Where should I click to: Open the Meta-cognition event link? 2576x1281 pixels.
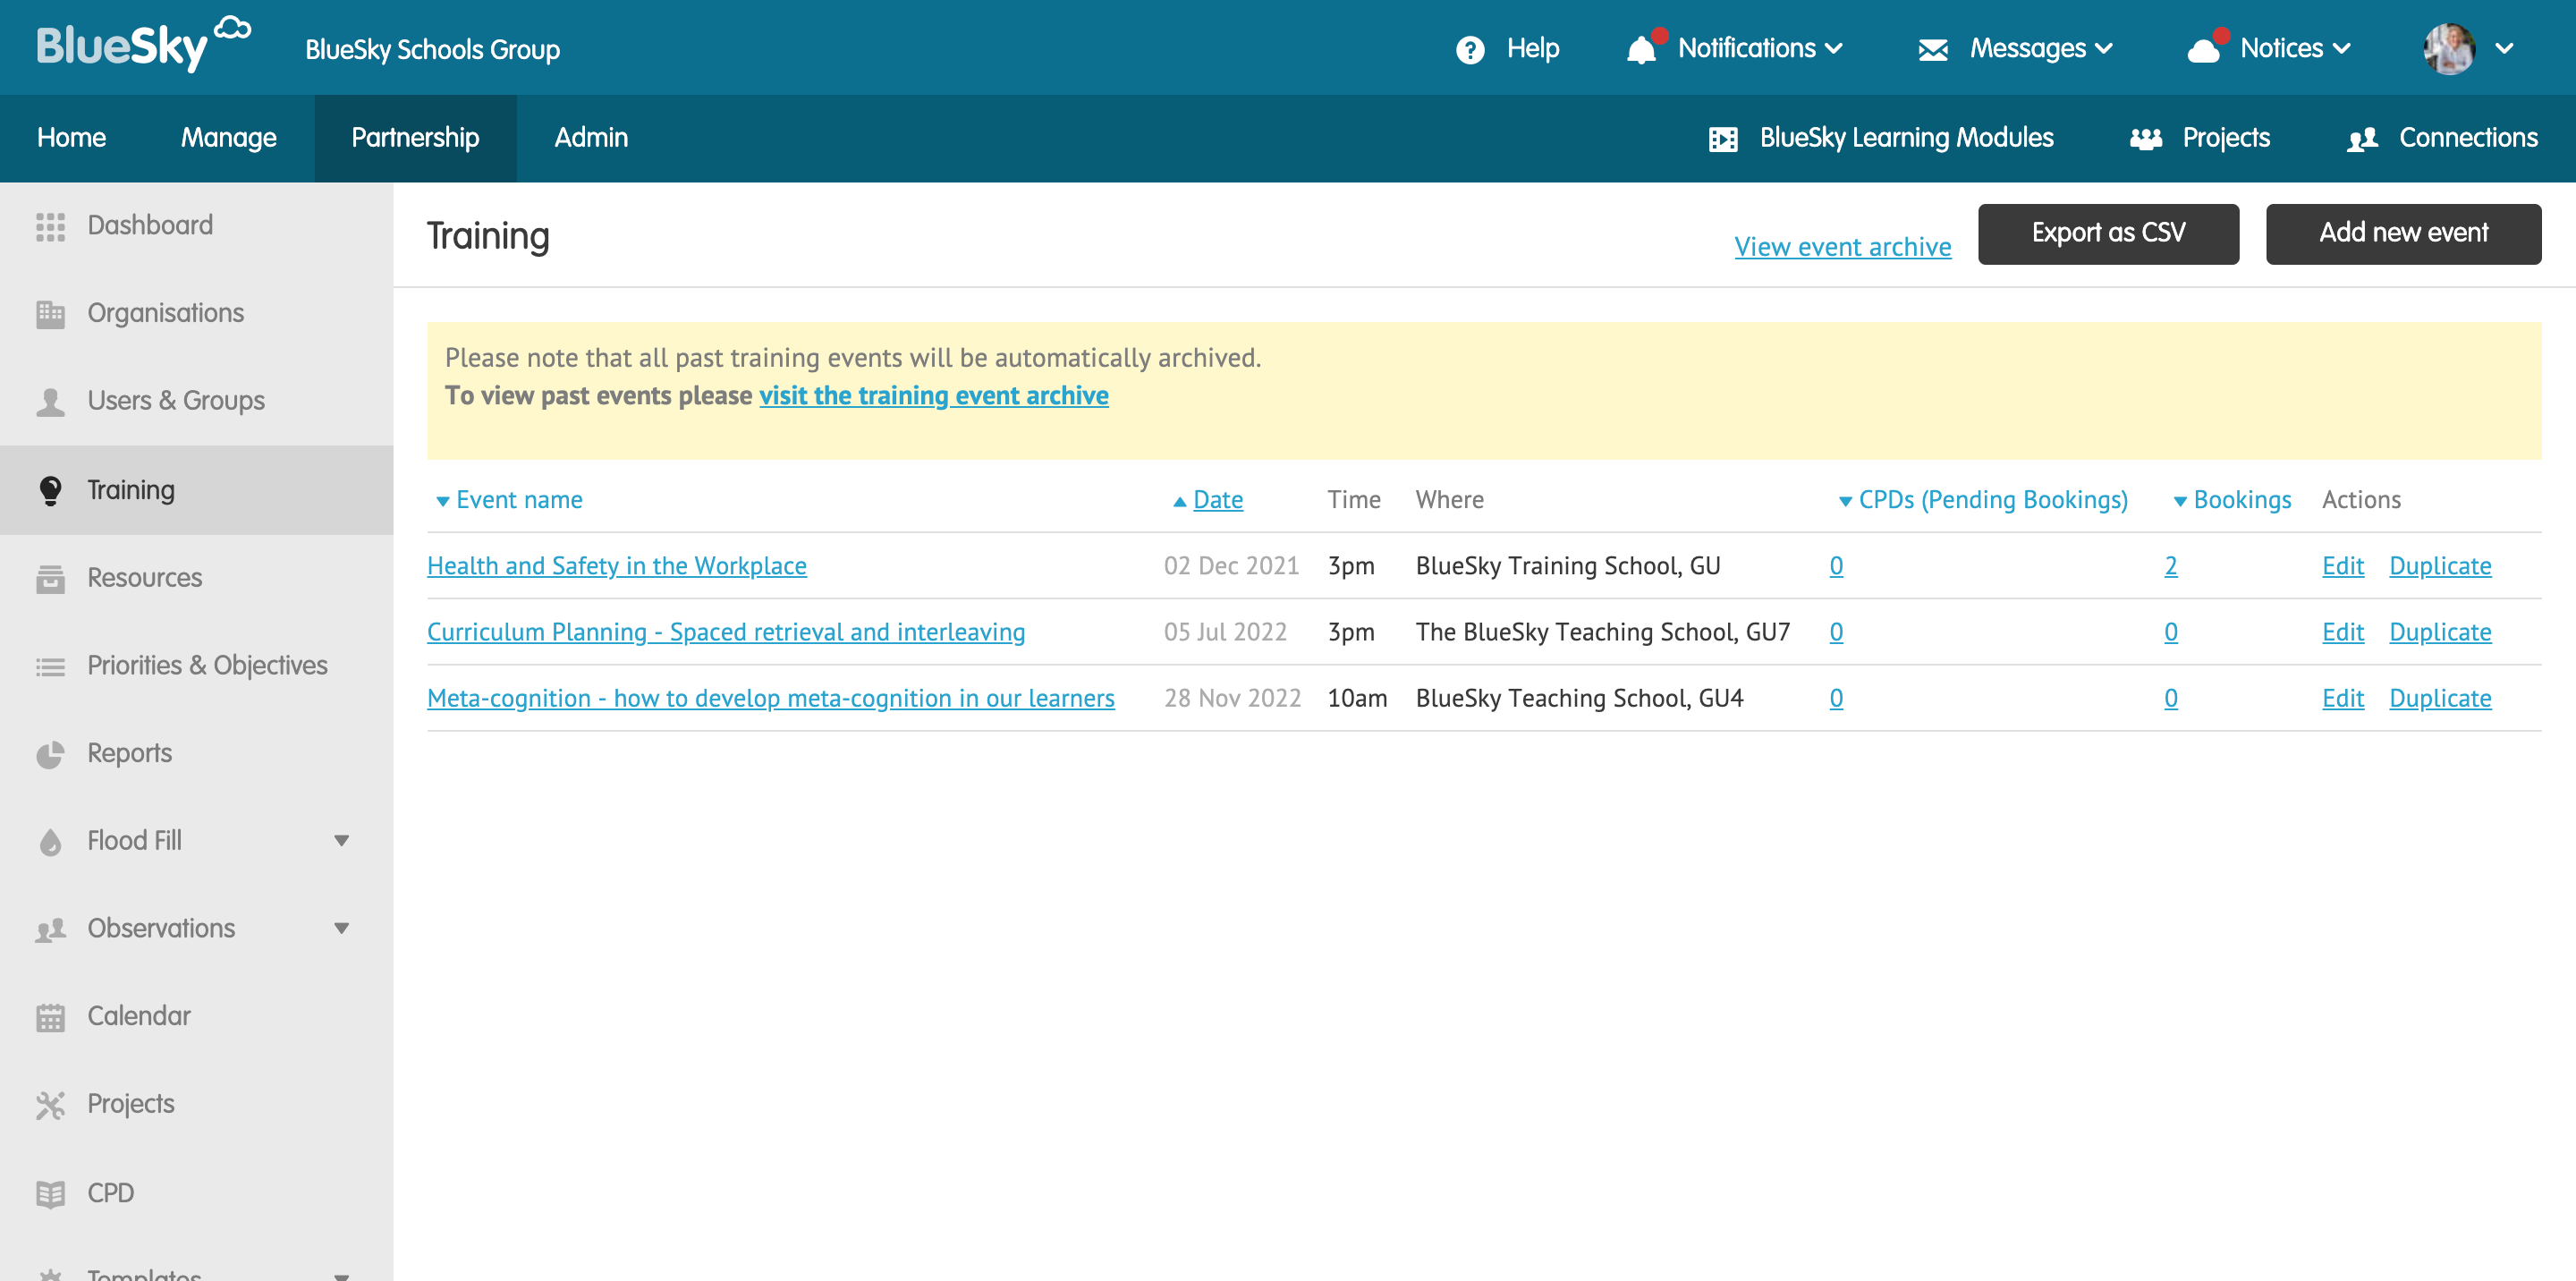click(x=770, y=698)
